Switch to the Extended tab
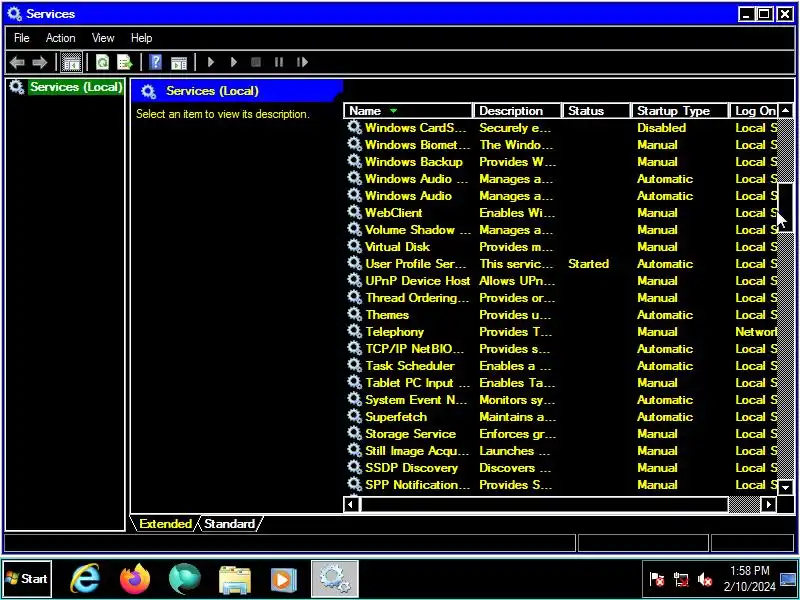The width and height of the screenshot is (800, 600). 165,523
